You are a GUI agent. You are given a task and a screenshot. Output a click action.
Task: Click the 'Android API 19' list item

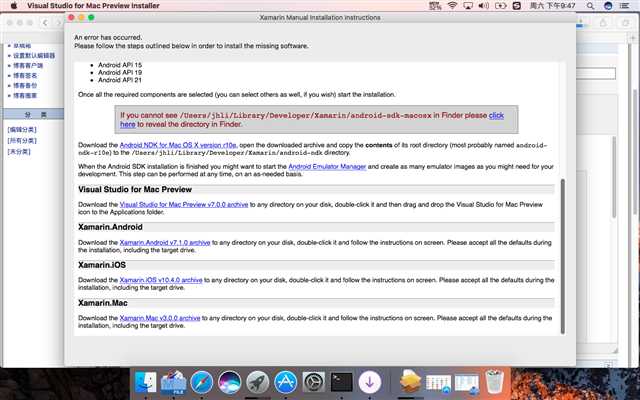pos(120,72)
